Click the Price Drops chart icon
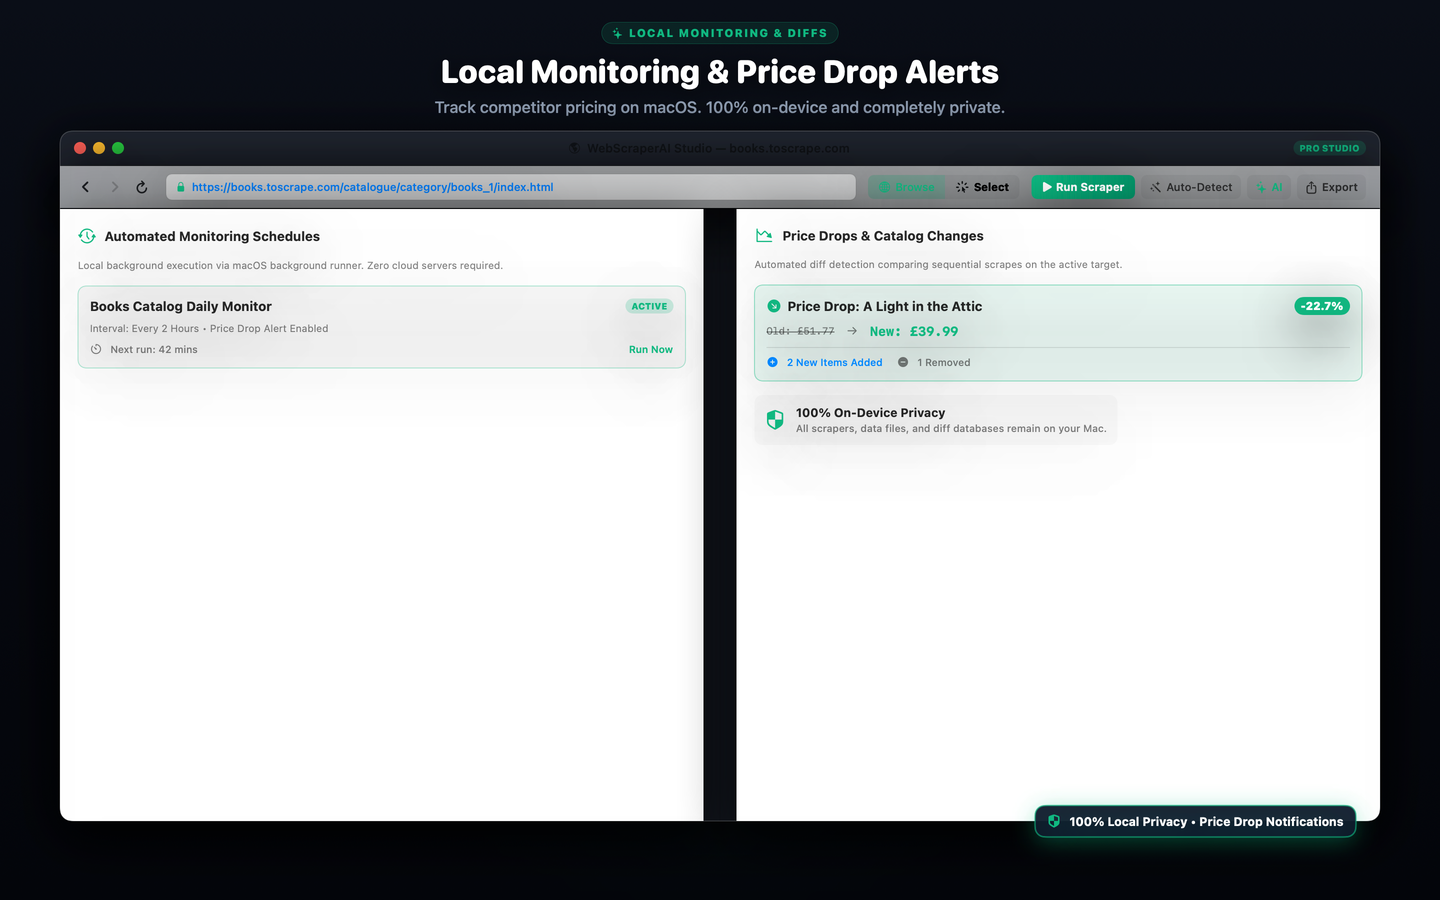The width and height of the screenshot is (1440, 900). (x=764, y=236)
